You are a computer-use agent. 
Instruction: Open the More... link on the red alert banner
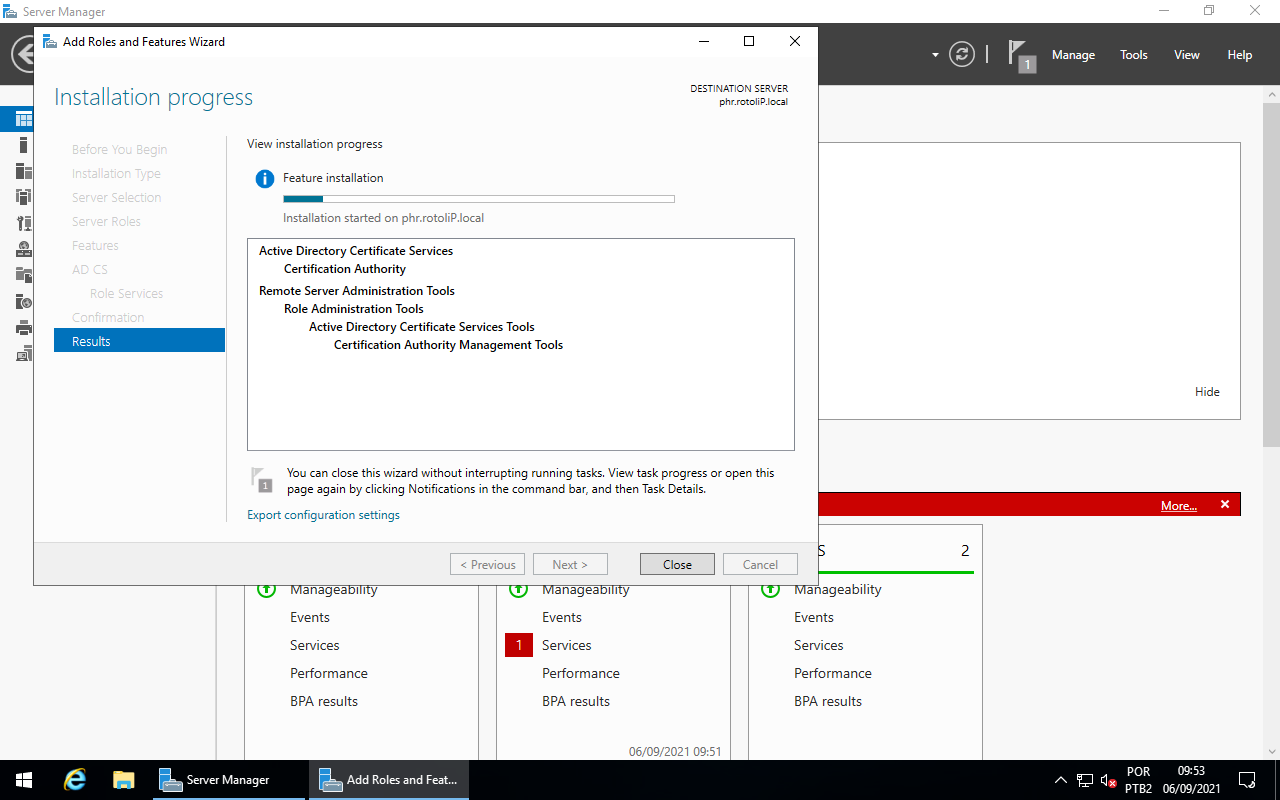1178,505
